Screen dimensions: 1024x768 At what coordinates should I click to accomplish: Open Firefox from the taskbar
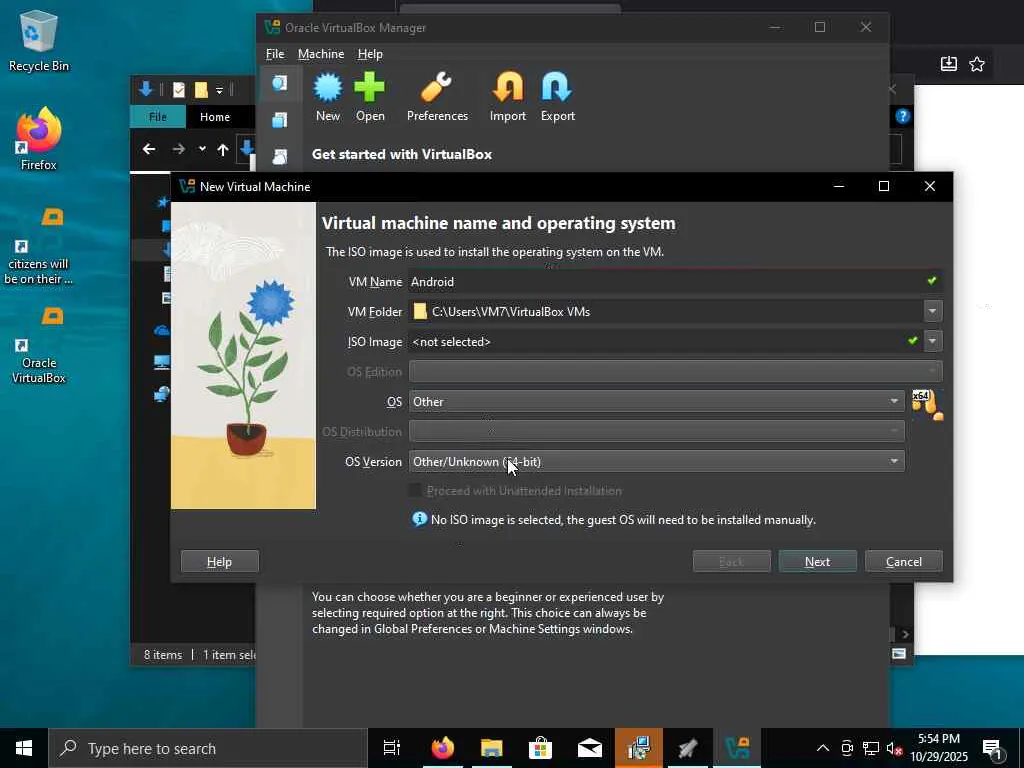442,748
